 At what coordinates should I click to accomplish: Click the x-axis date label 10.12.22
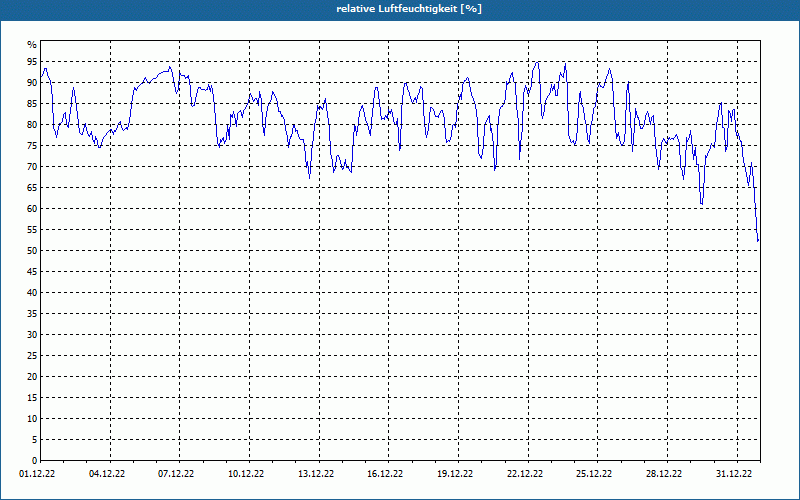pyautogui.click(x=246, y=474)
